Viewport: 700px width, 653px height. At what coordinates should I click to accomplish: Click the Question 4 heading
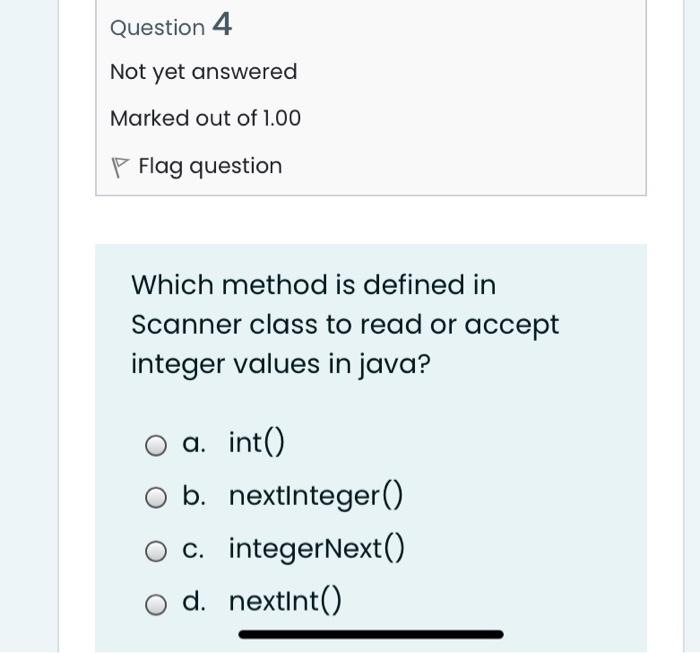(170, 26)
